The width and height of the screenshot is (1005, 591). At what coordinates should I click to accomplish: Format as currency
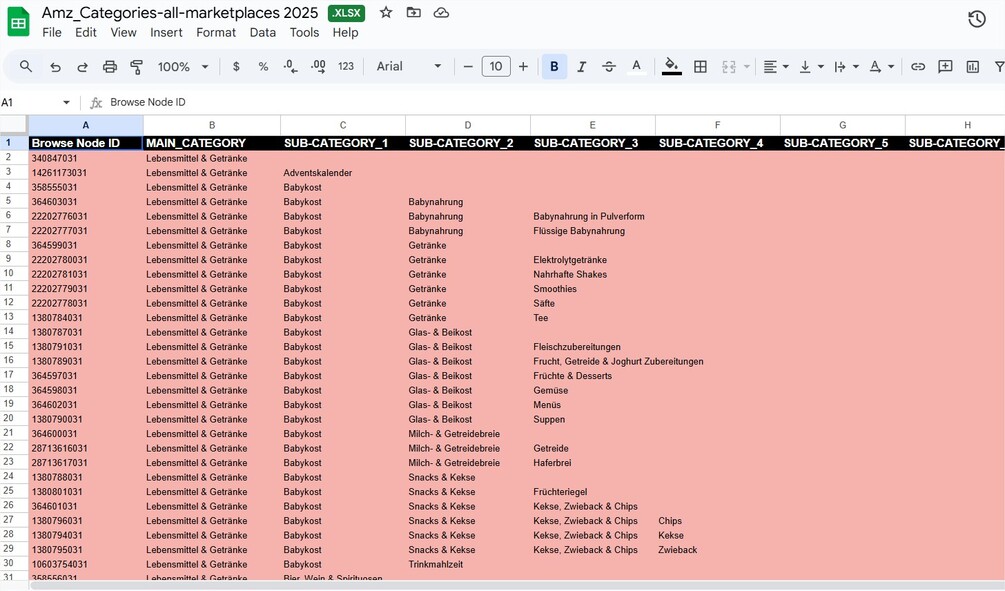click(x=236, y=66)
